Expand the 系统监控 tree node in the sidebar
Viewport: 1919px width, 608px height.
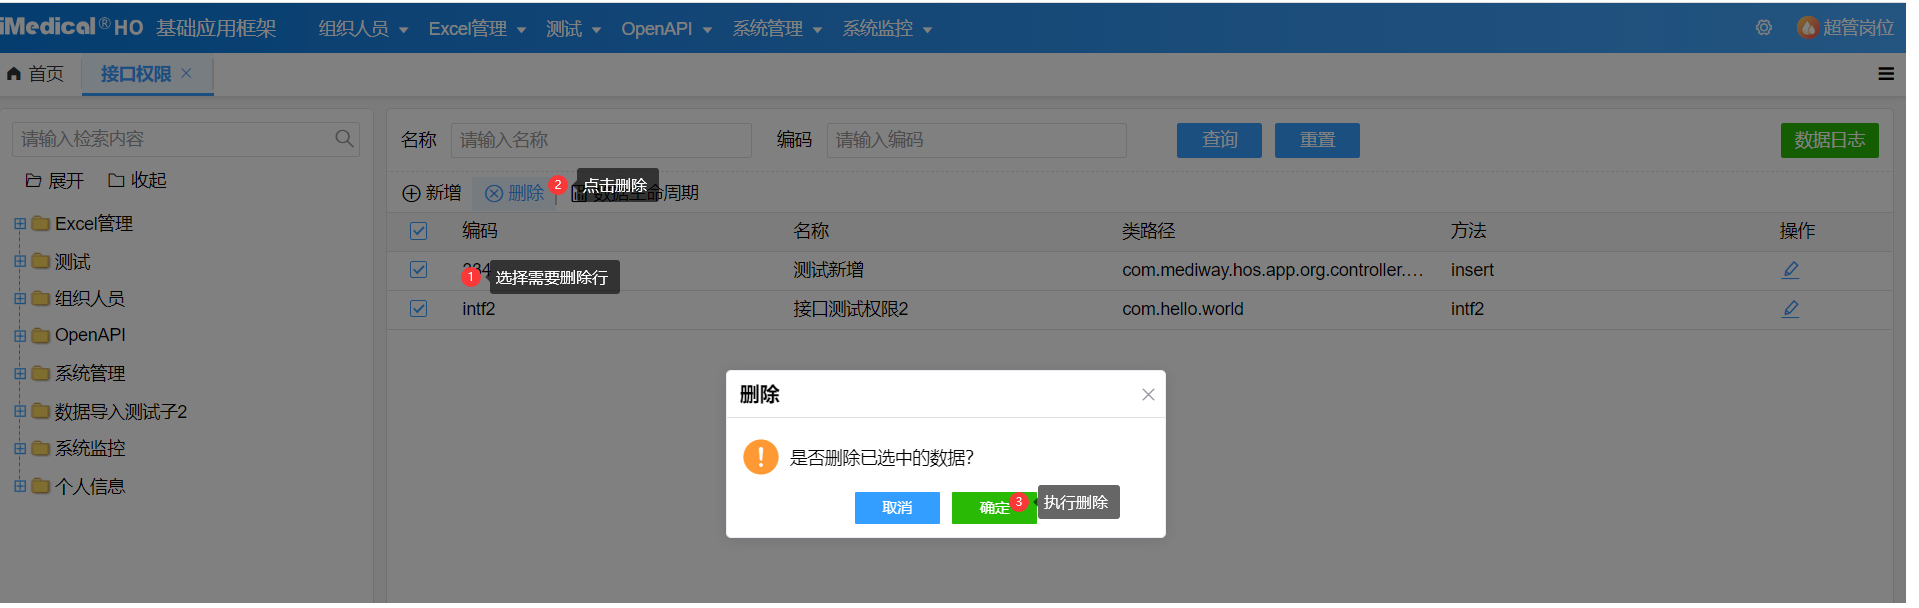[20, 449]
